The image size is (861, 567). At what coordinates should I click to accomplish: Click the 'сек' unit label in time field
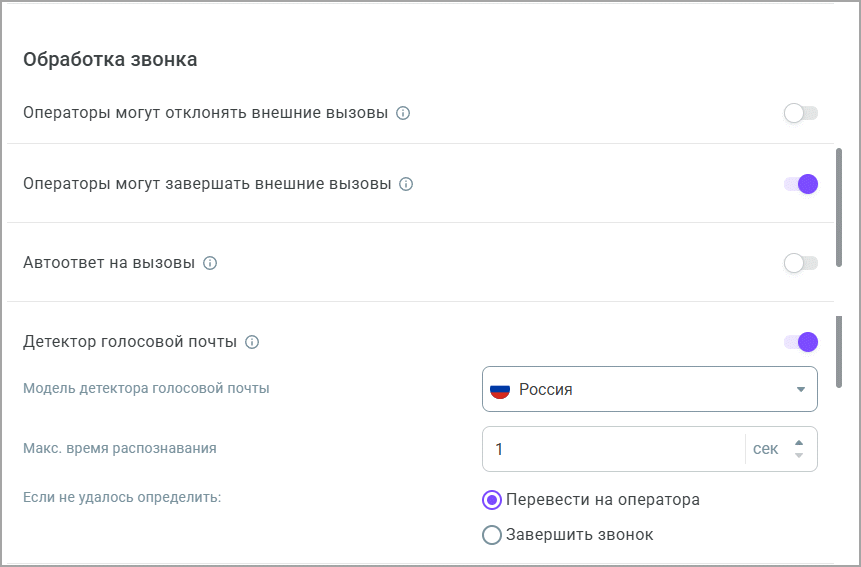pos(765,449)
